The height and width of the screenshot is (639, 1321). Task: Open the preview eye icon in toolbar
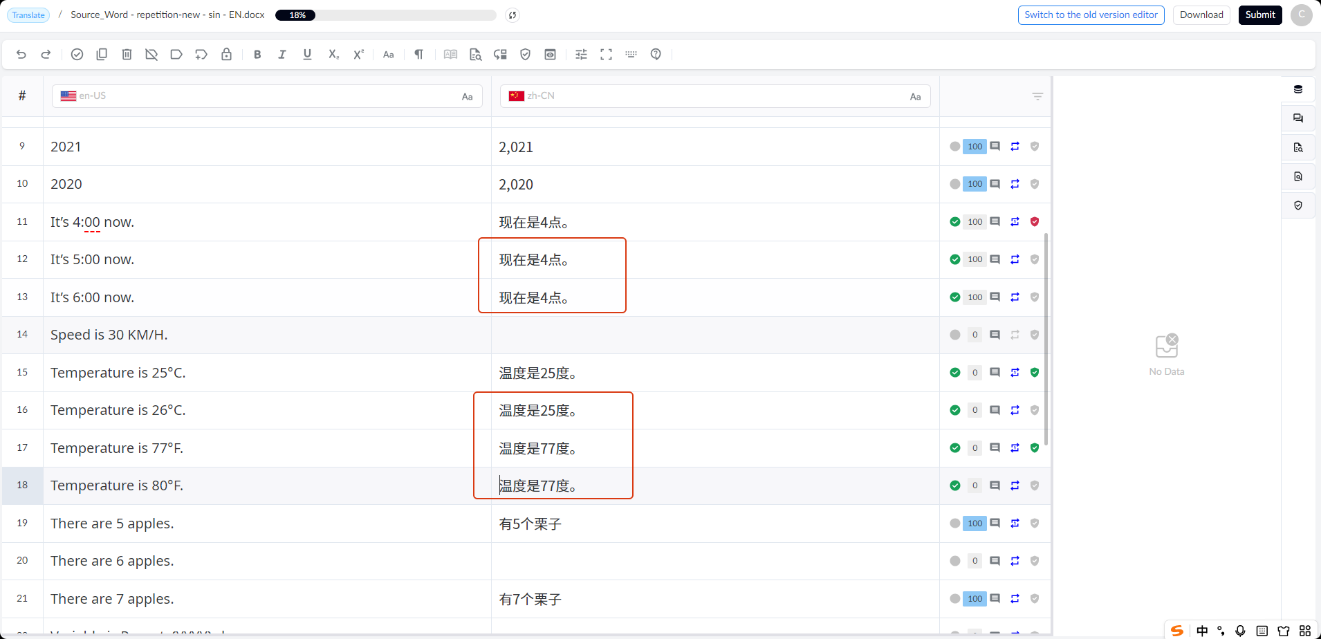550,54
